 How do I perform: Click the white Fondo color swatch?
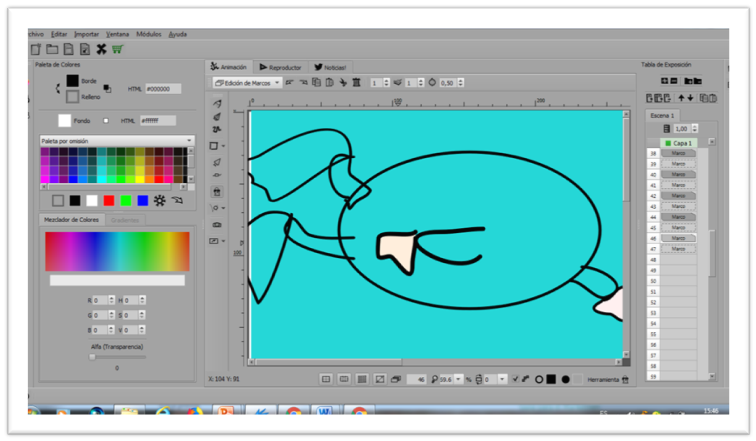coord(65,120)
